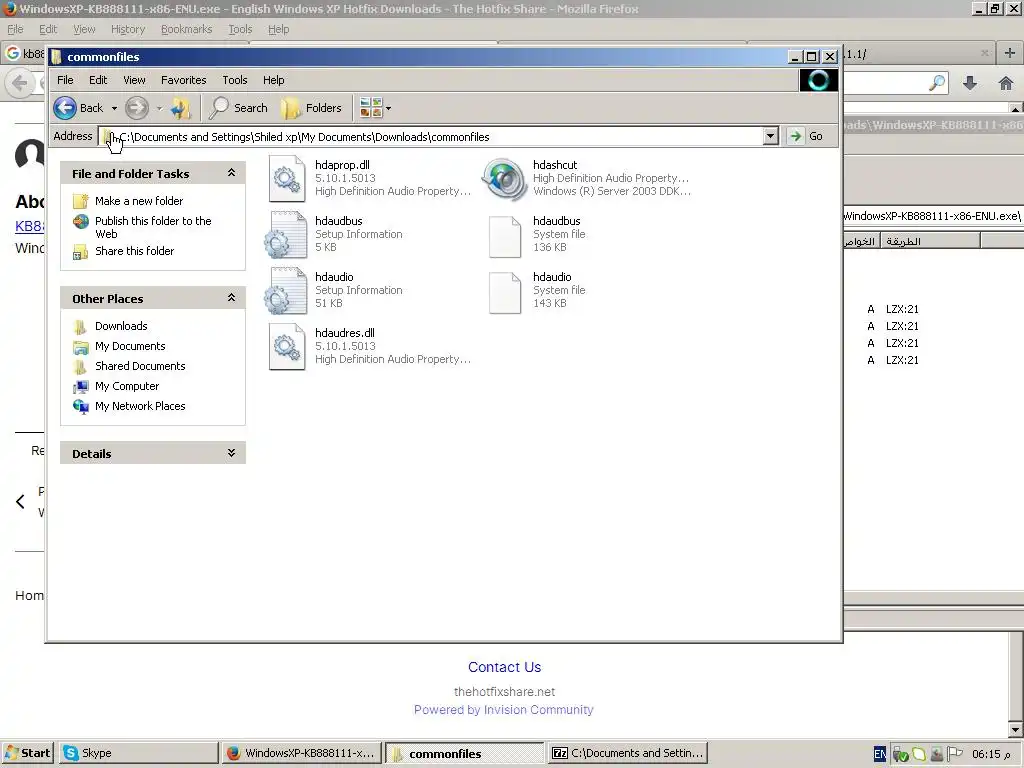Open the File menu in commonfiles window
The image size is (1024, 768).
pyautogui.click(x=65, y=80)
